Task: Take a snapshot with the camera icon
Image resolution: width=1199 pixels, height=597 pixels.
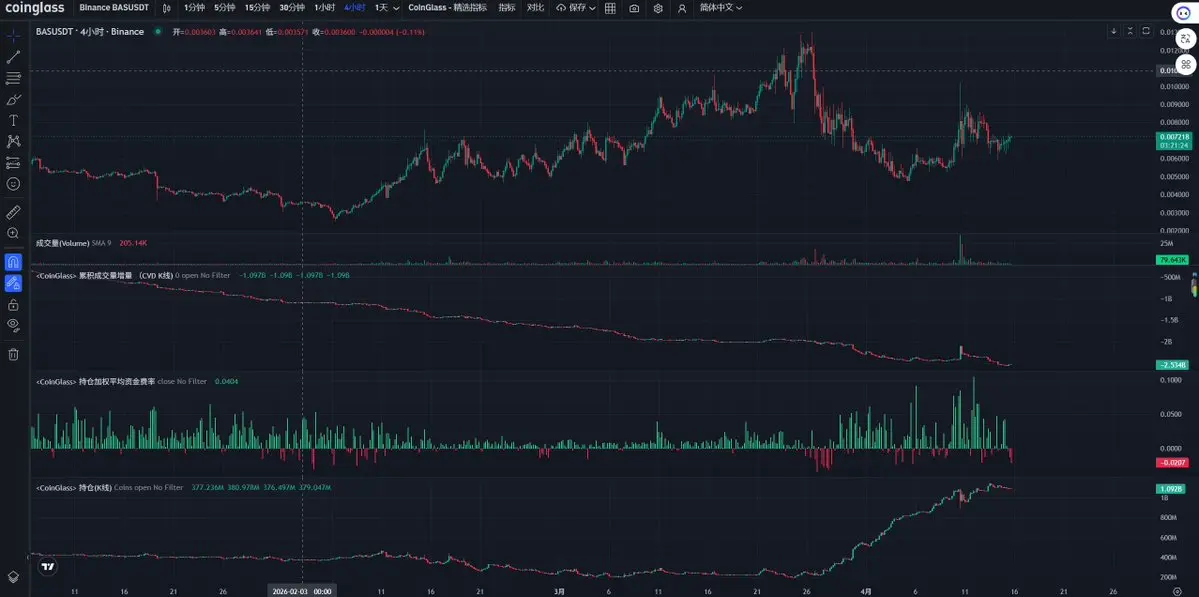Action: [x=635, y=8]
